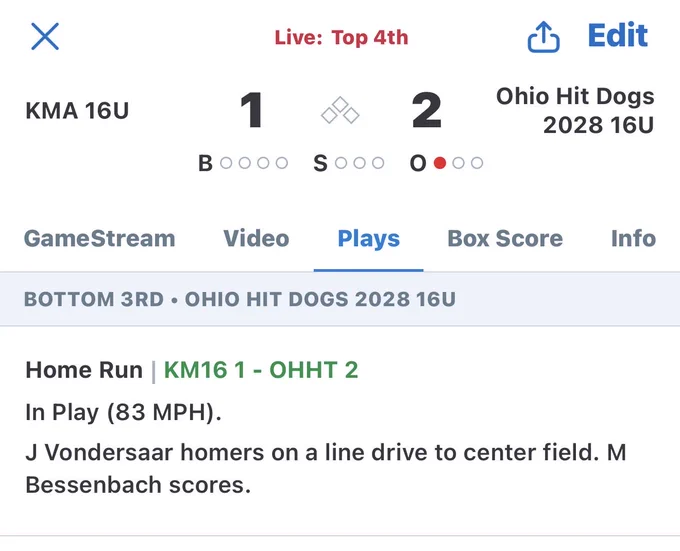Go to the Box Score tab

point(505,239)
